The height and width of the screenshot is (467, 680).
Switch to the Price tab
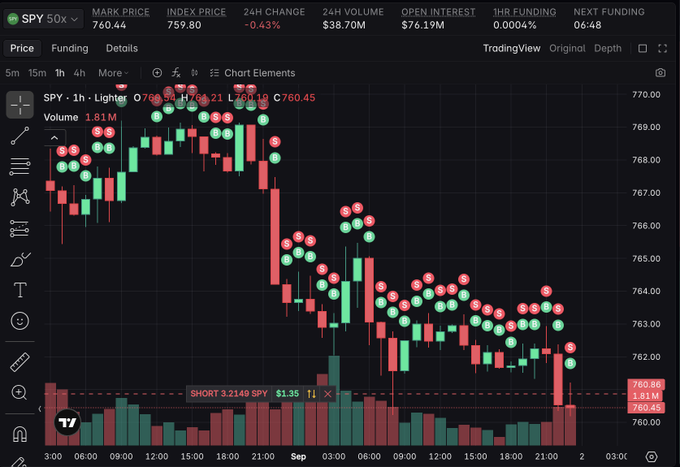pyautogui.click(x=22, y=48)
